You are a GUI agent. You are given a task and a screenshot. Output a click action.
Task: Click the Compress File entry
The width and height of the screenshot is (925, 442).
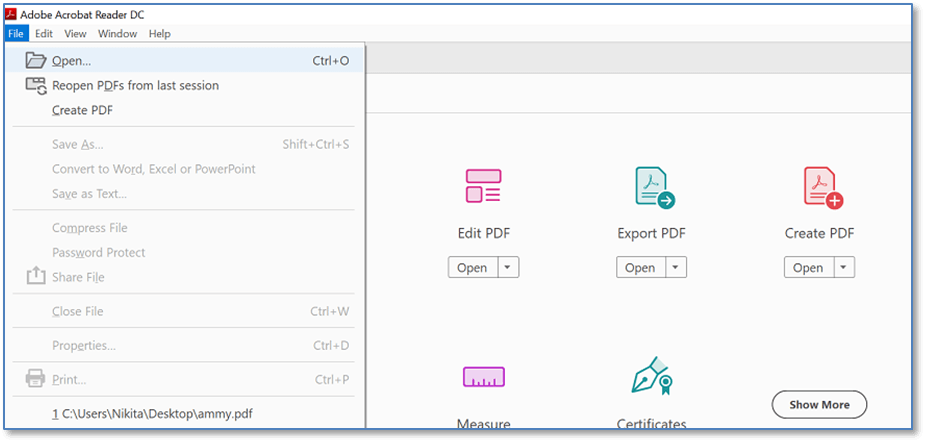[x=184, y=228]
